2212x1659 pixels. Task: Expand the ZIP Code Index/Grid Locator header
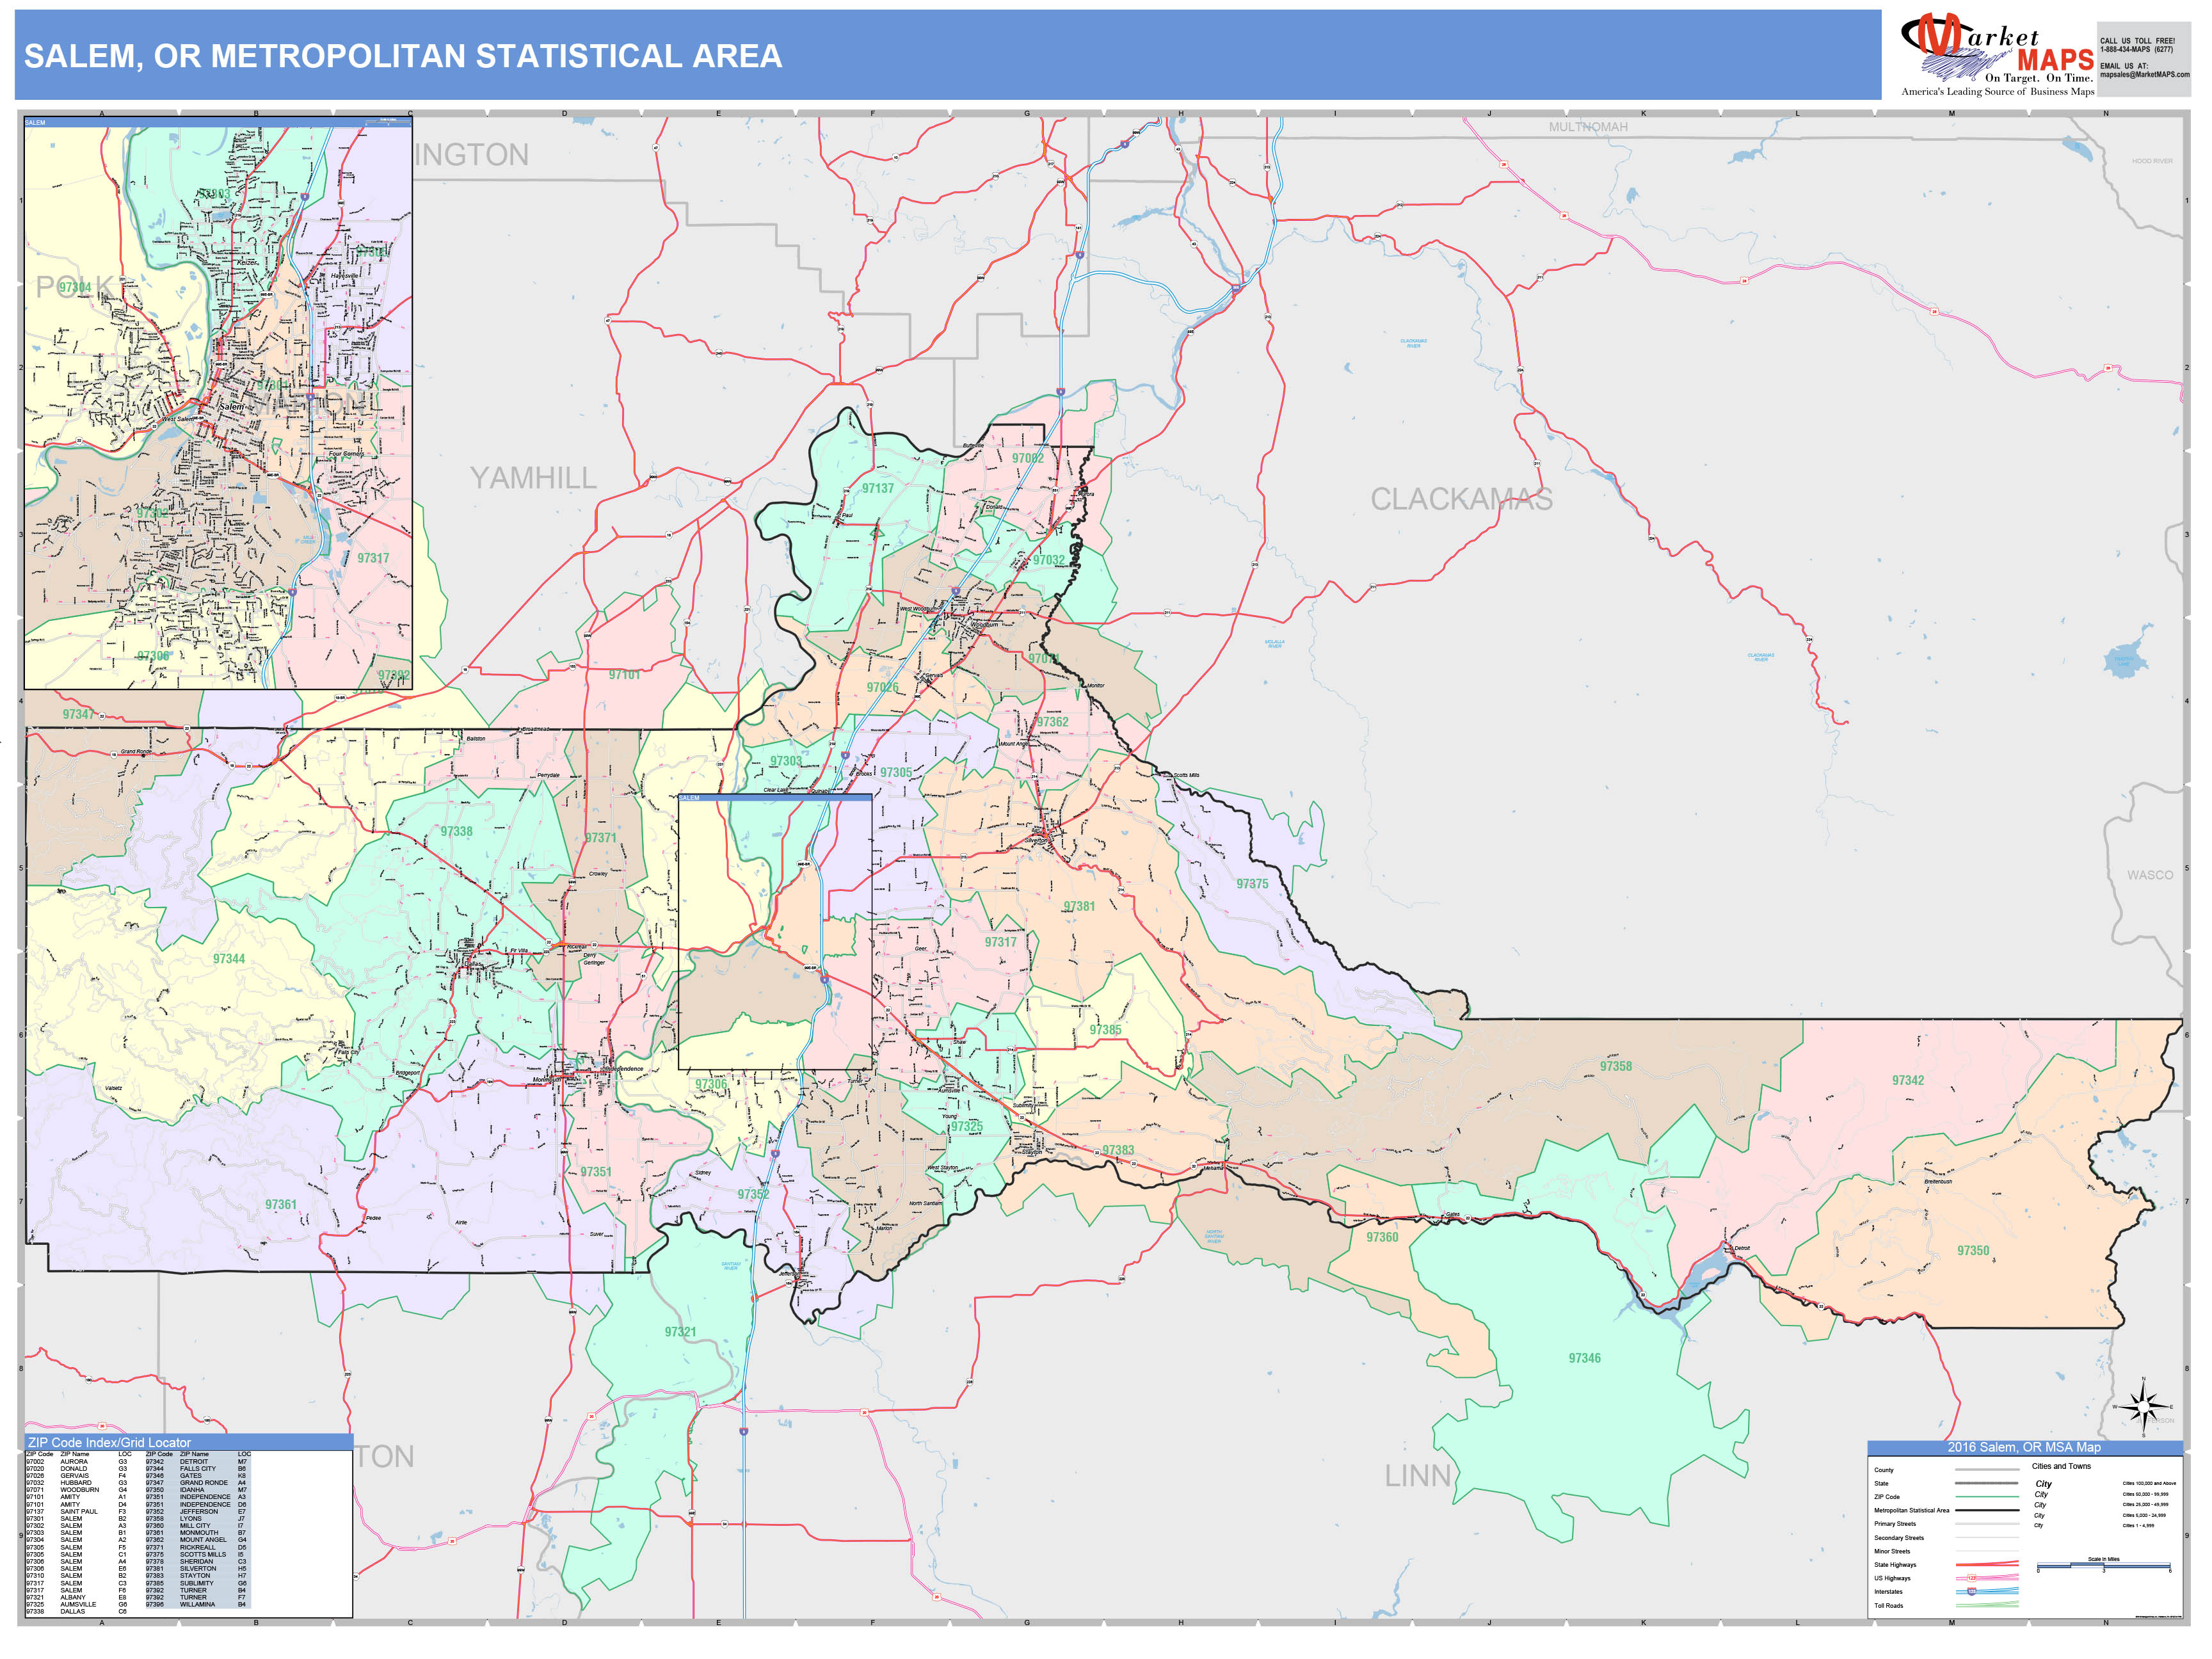click(110, 1443)
